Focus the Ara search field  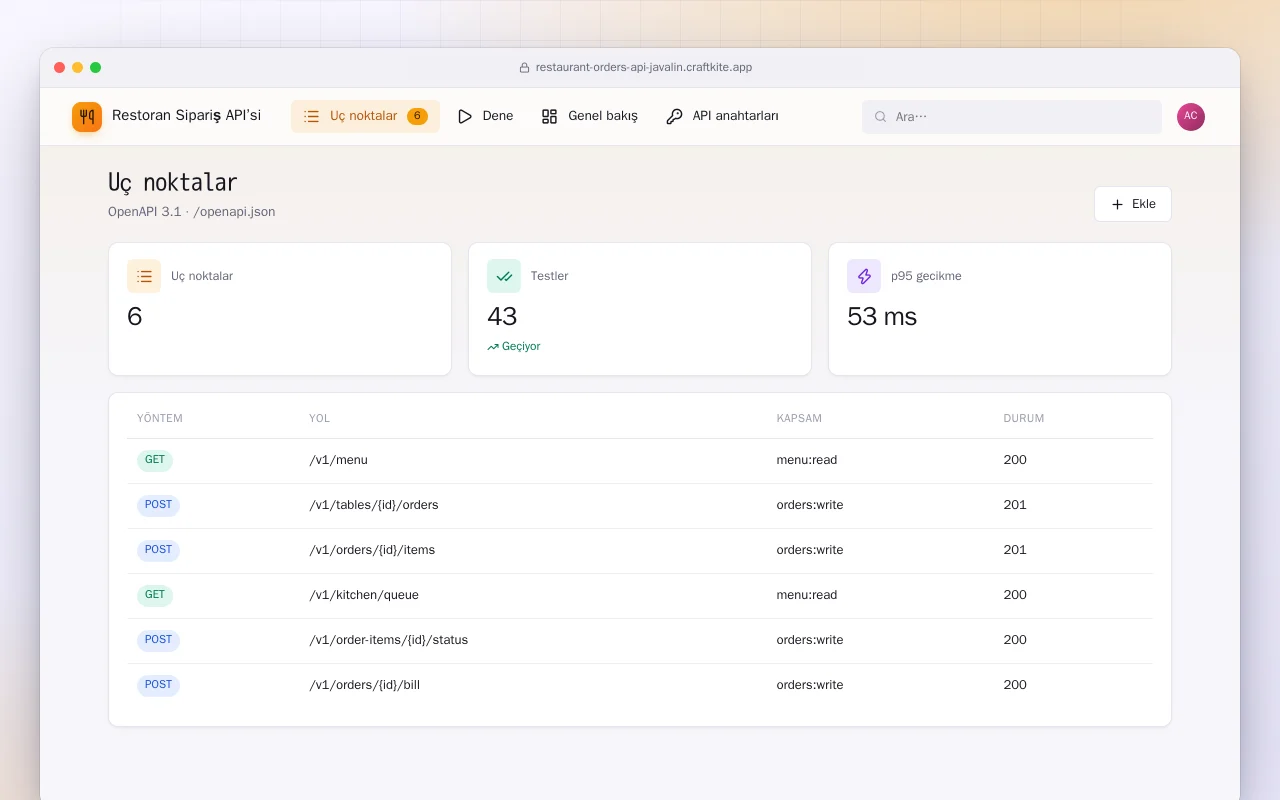tap(1012, 117)
